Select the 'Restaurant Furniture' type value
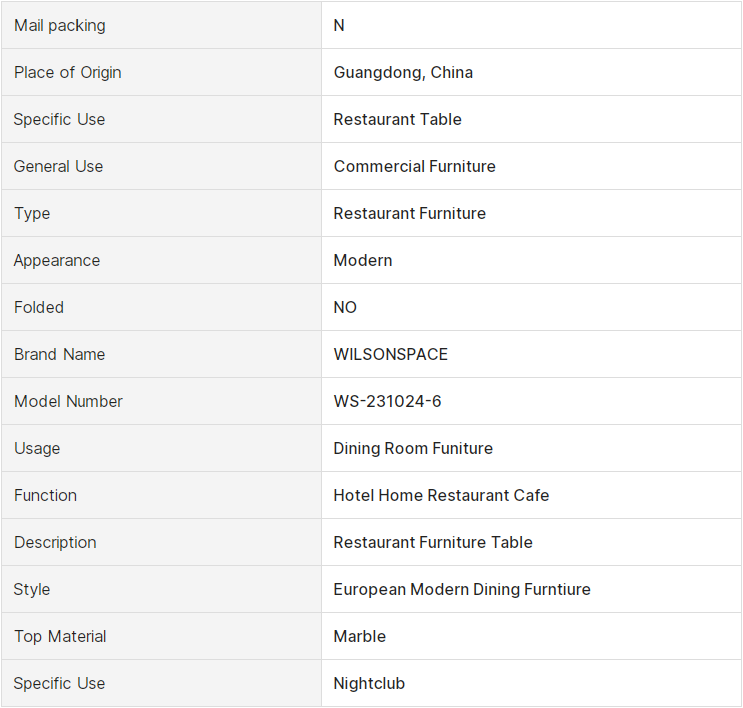The height and width of the screenshot is (708, 743). pyautogui.click(x=409, y=213)
